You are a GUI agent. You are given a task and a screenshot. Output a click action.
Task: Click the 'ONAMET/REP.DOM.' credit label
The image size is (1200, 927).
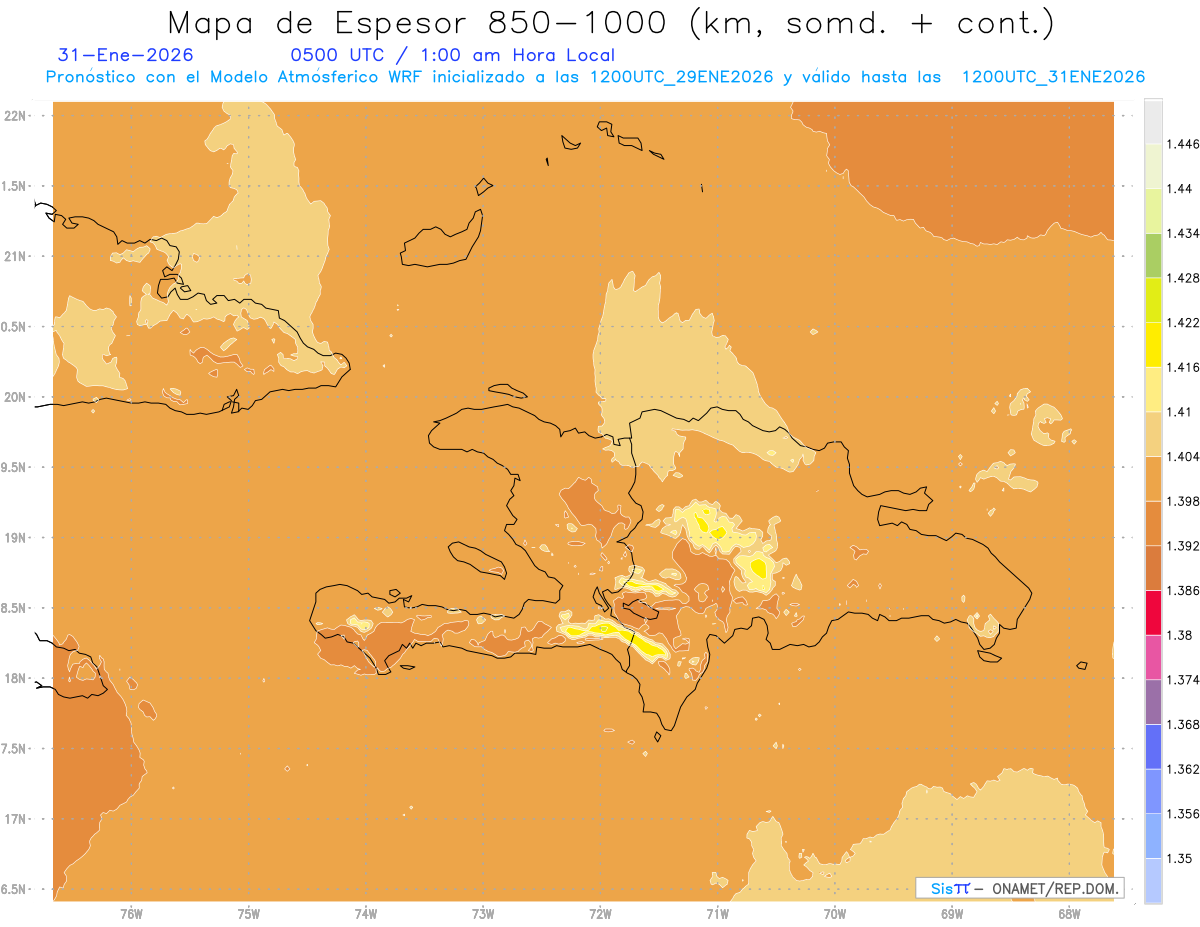(x=1055, y=888)
